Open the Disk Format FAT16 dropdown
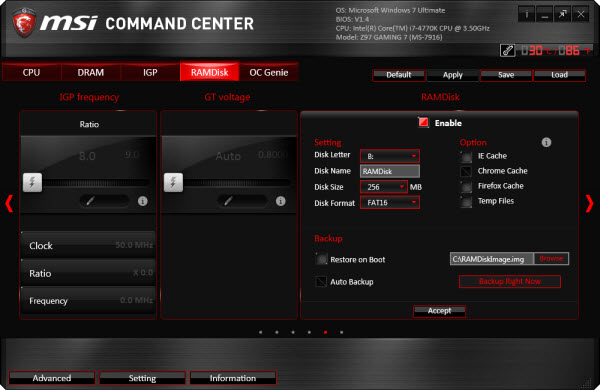Viewport: 600px width, 390px height. coord(390,202)
